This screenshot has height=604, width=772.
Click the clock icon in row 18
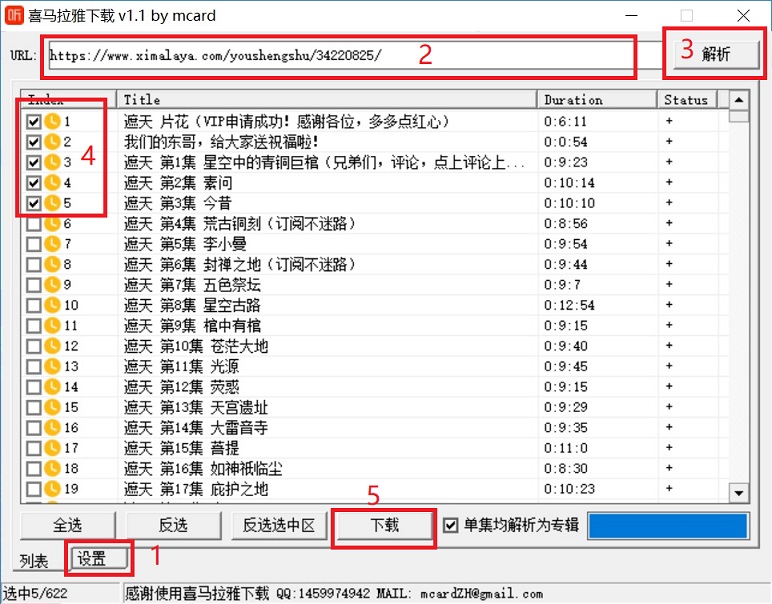coord(52,469)
